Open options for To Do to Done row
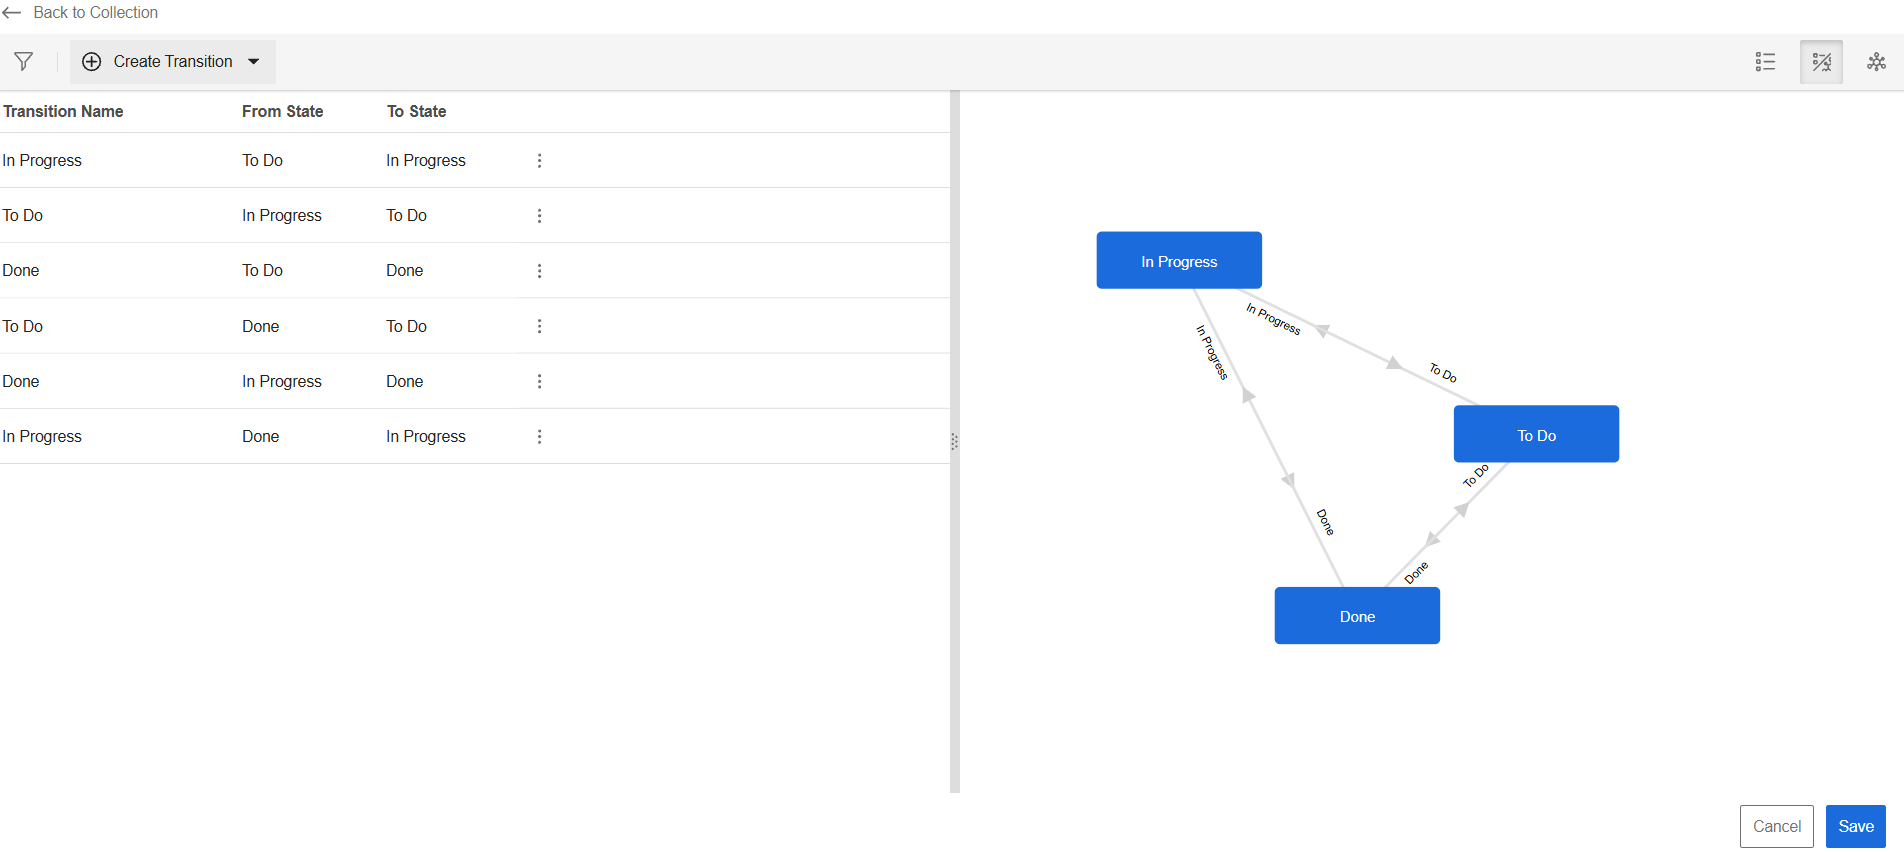 (x=539, y=271)
